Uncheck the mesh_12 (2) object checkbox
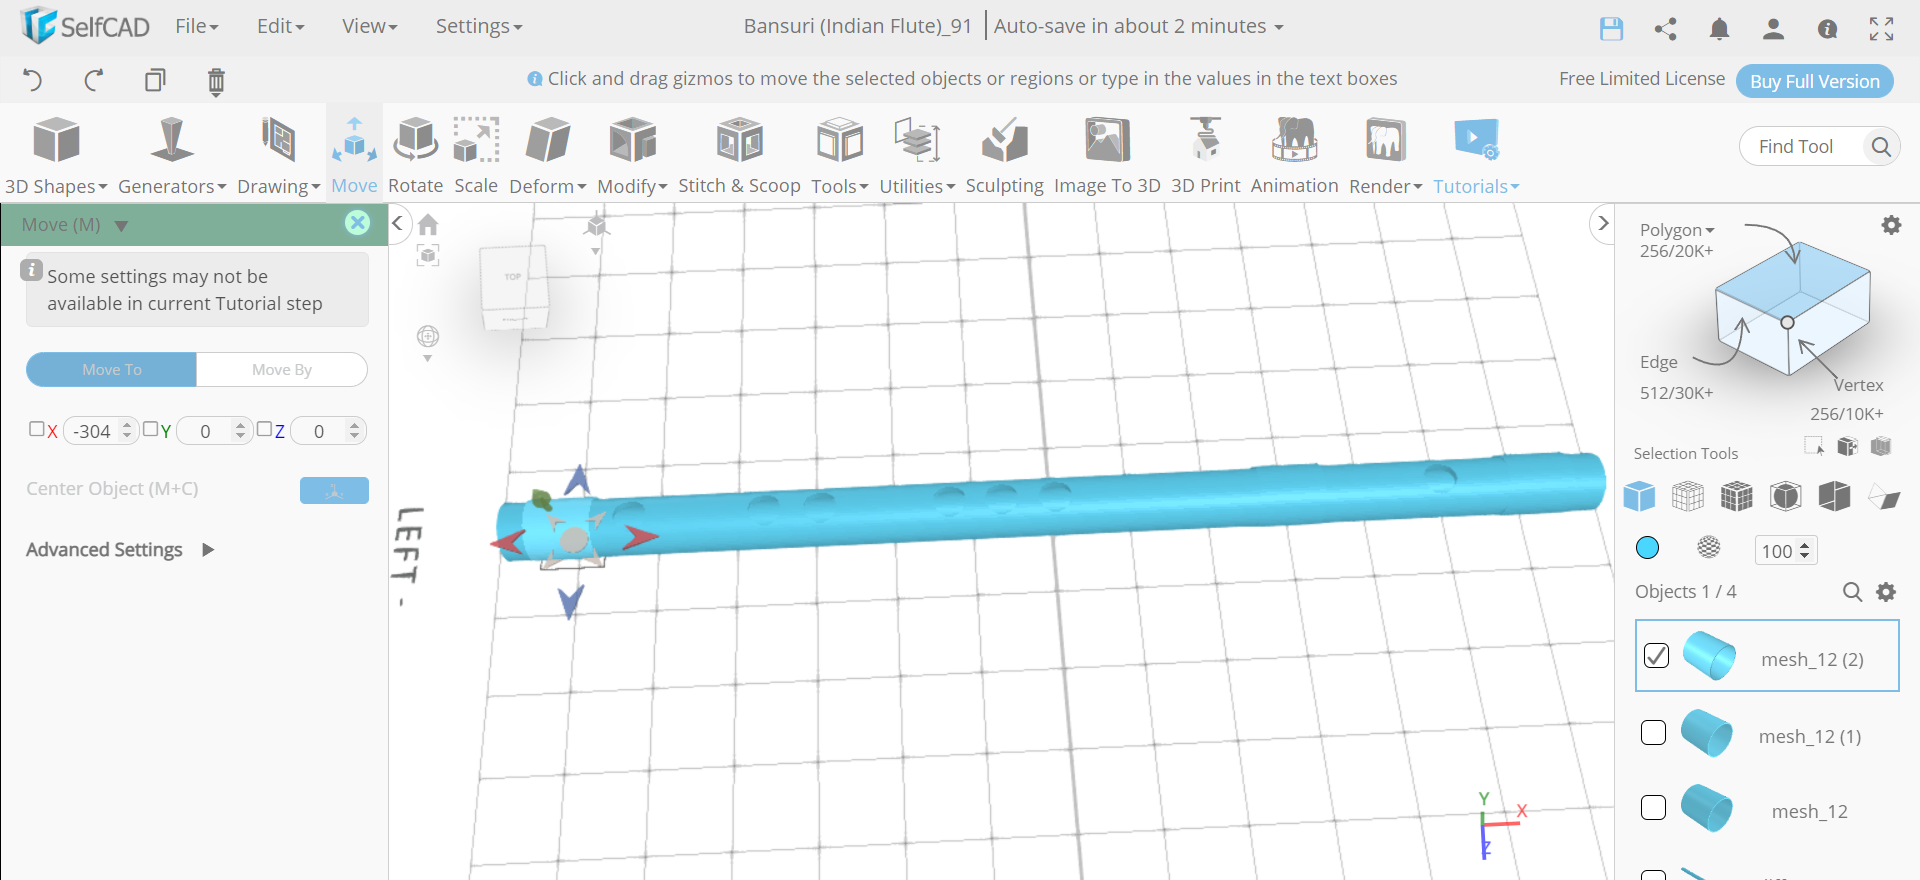Image resolution: width=1920 pixels, height=880 pixels. (x=1656, y=656)
